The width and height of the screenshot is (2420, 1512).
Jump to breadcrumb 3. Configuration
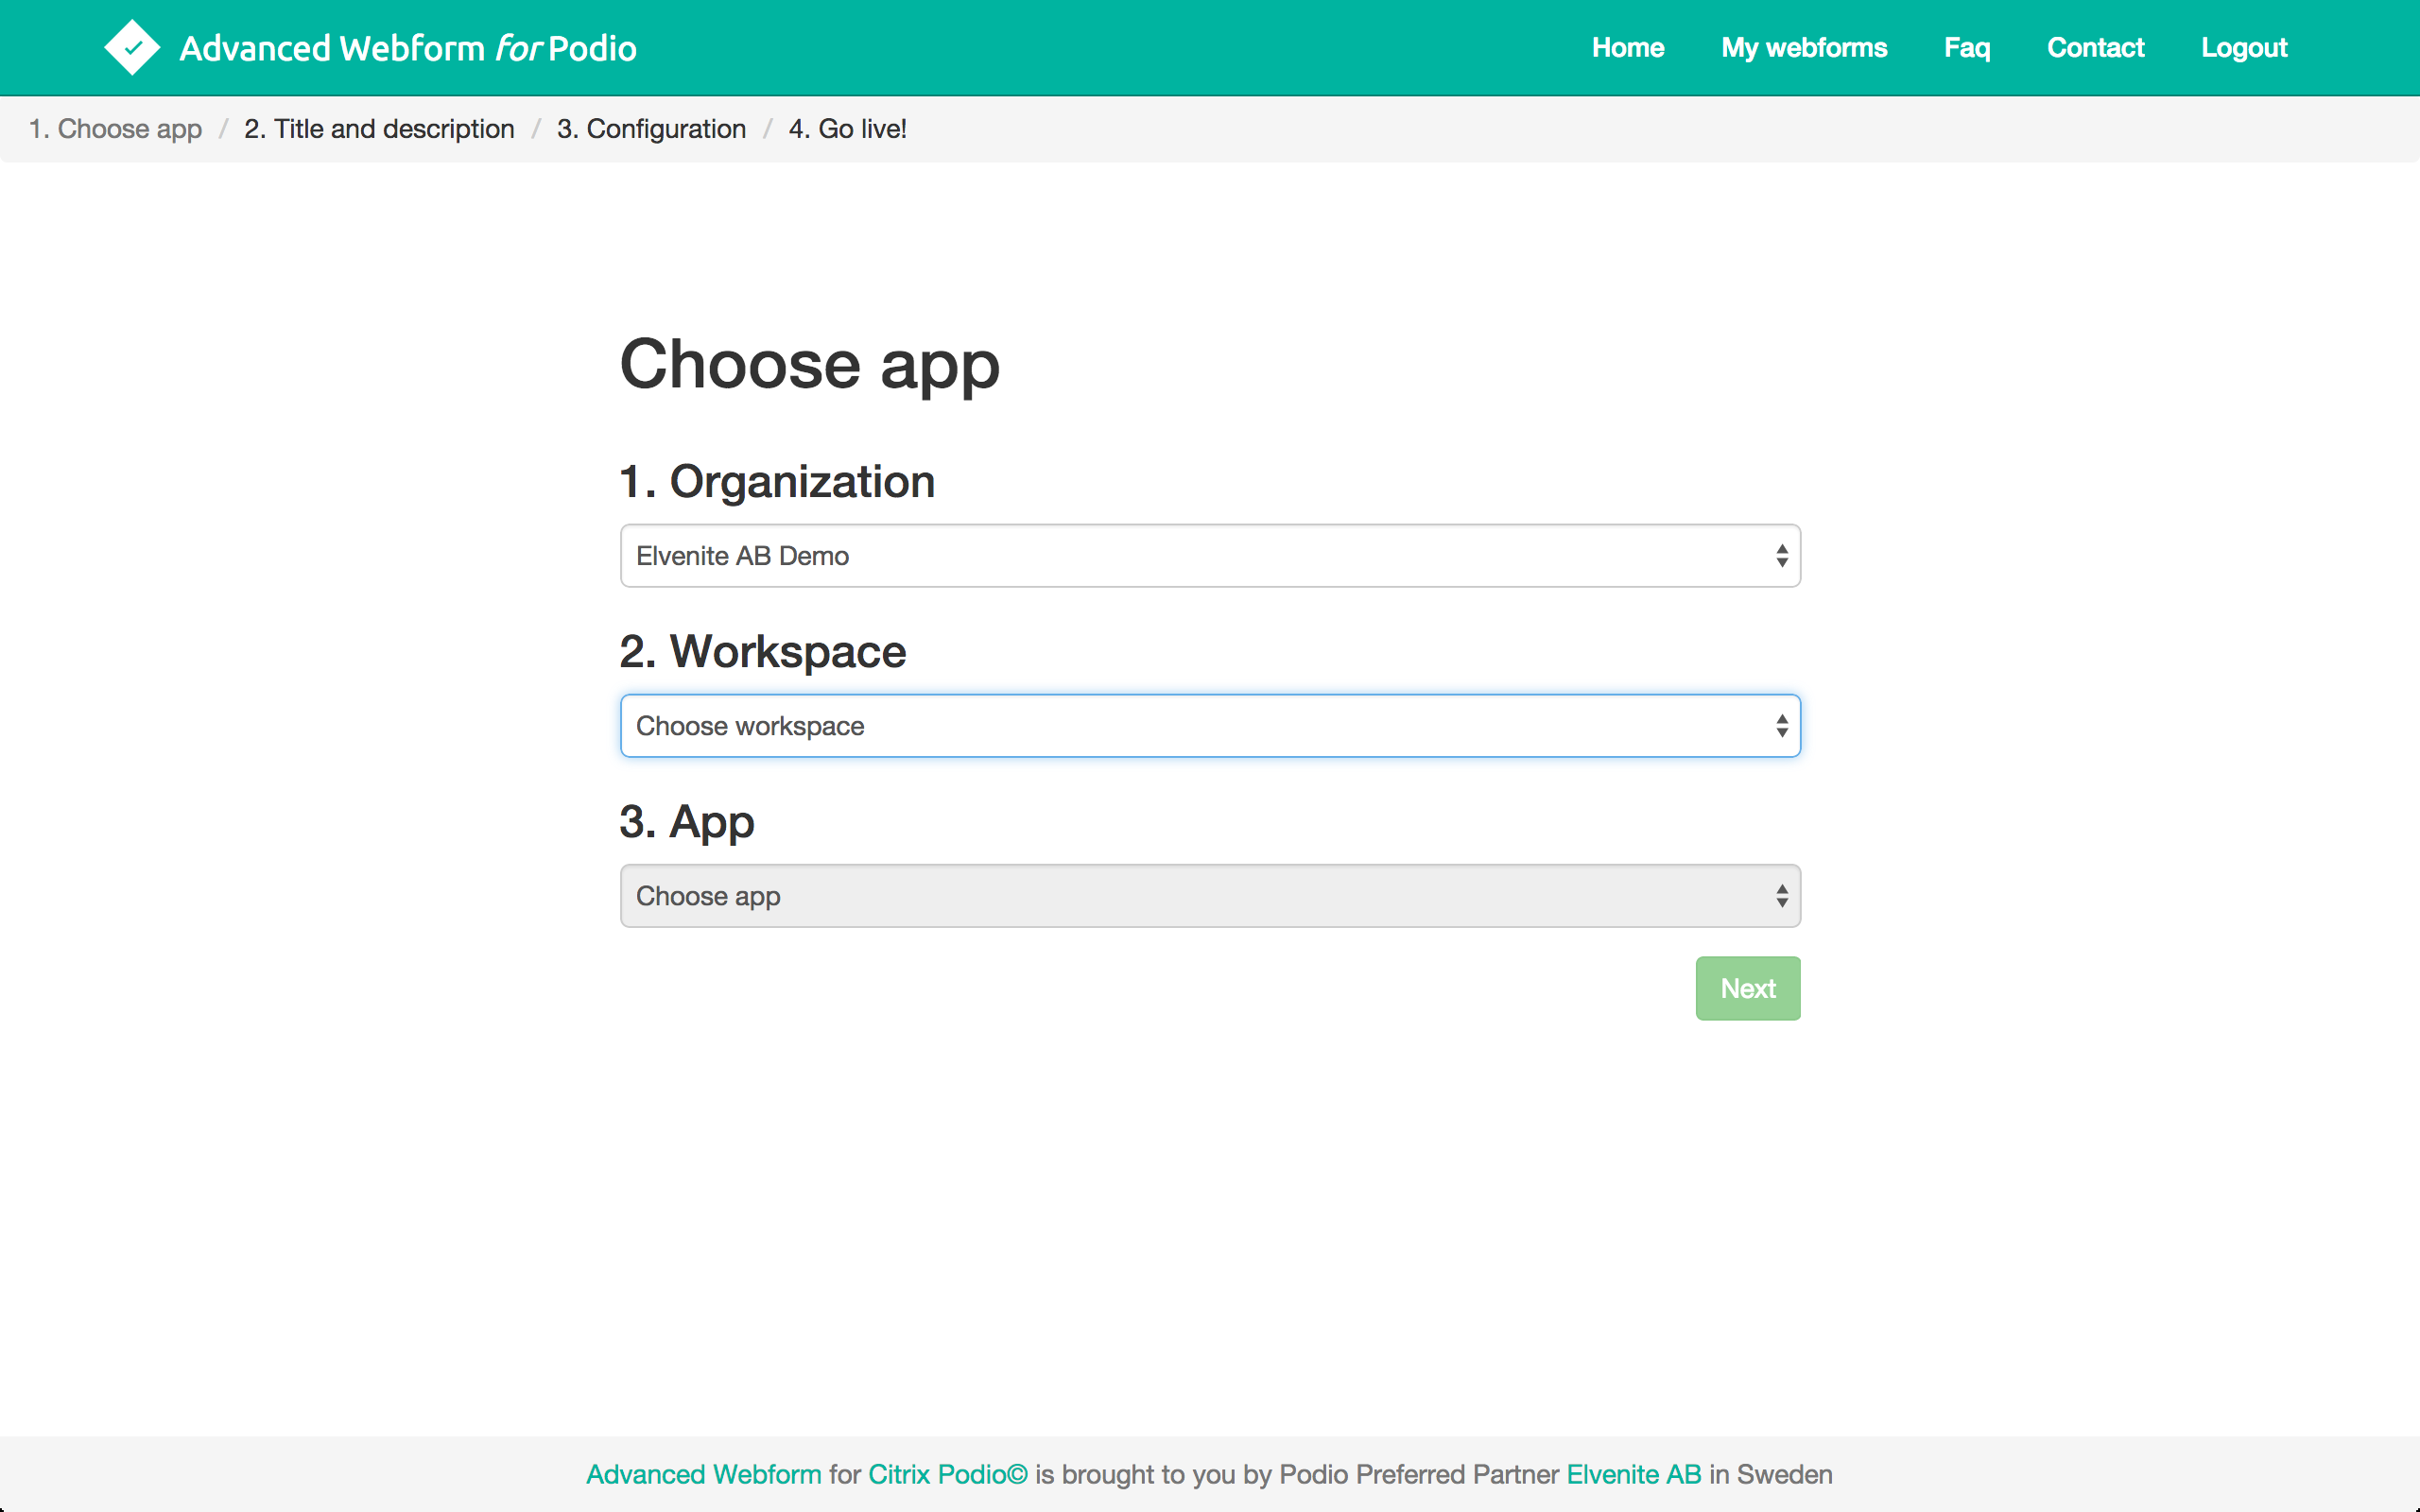pyautogui.click(x=651, y=129)
